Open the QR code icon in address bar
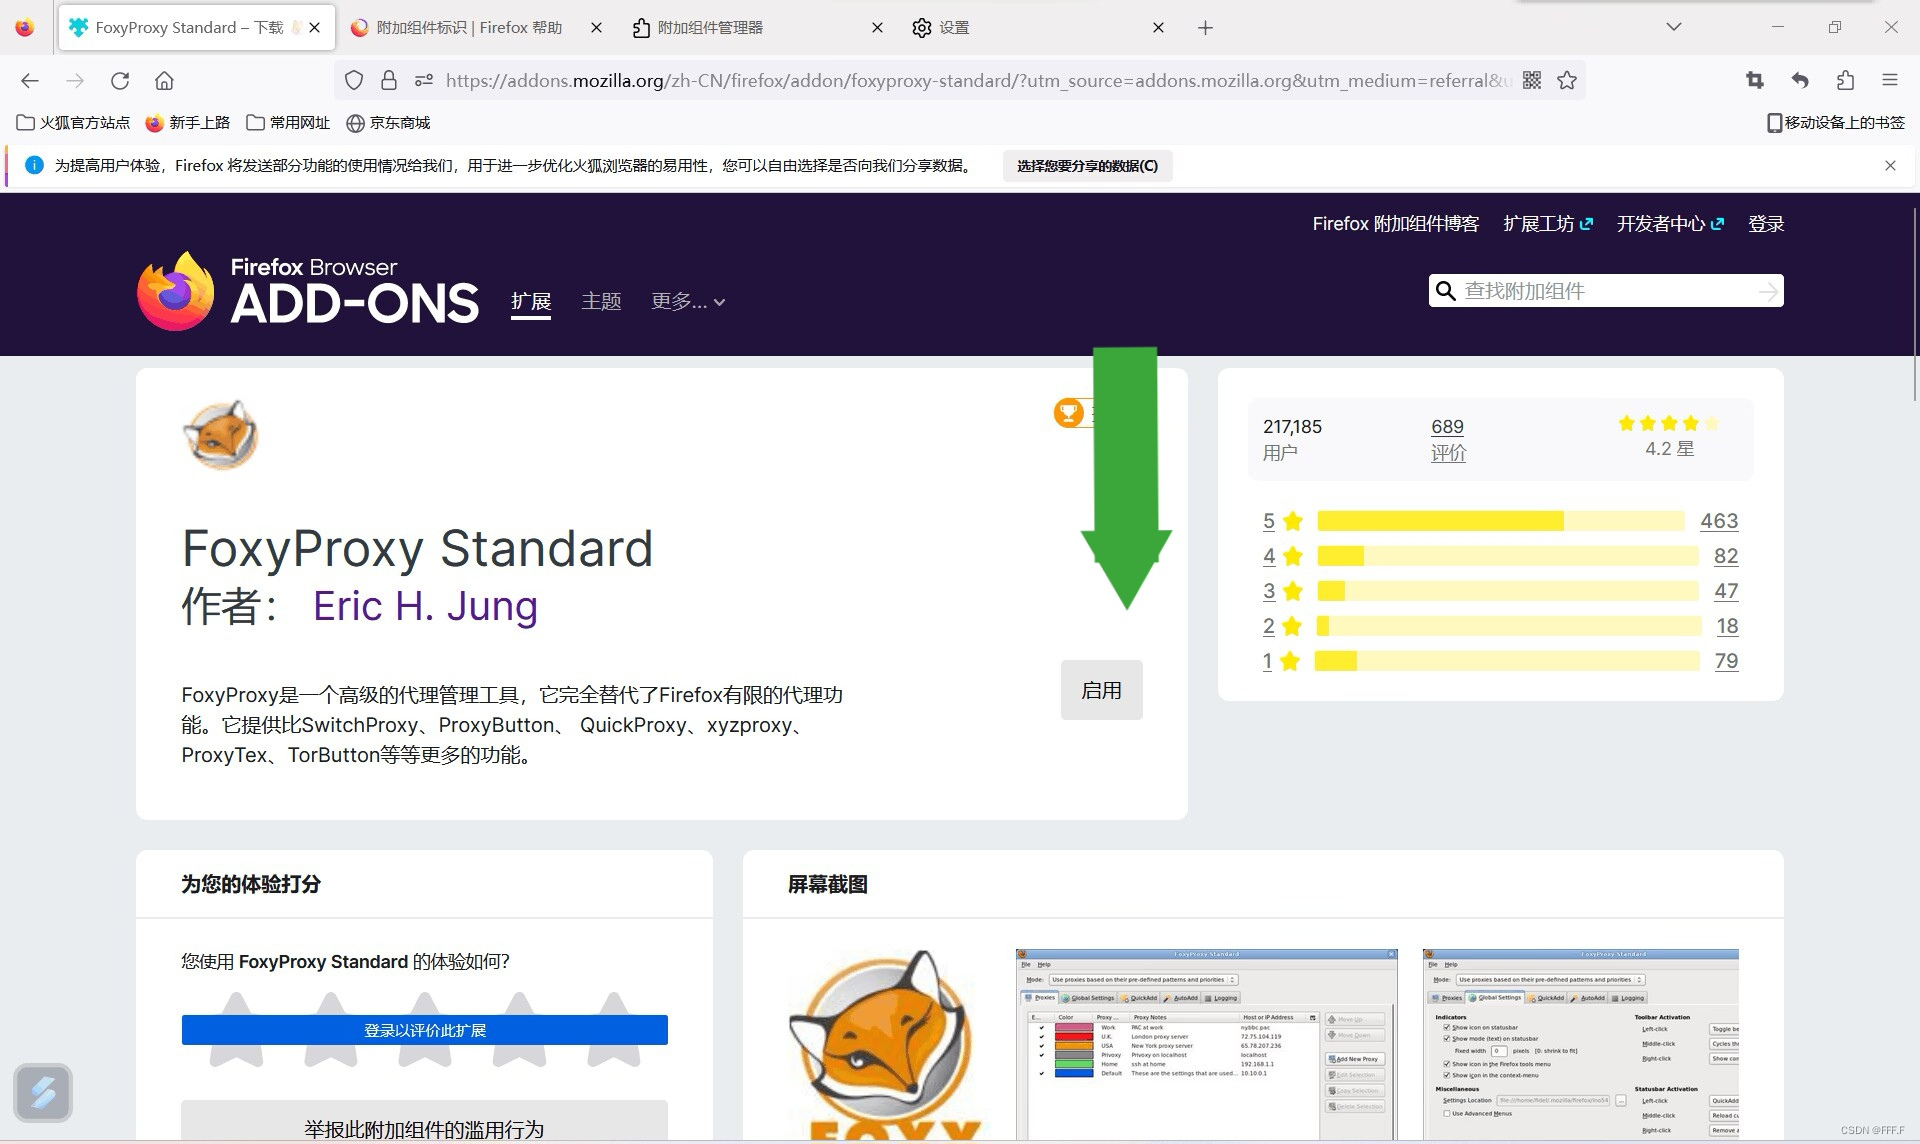 click(x=1531, y=81)
